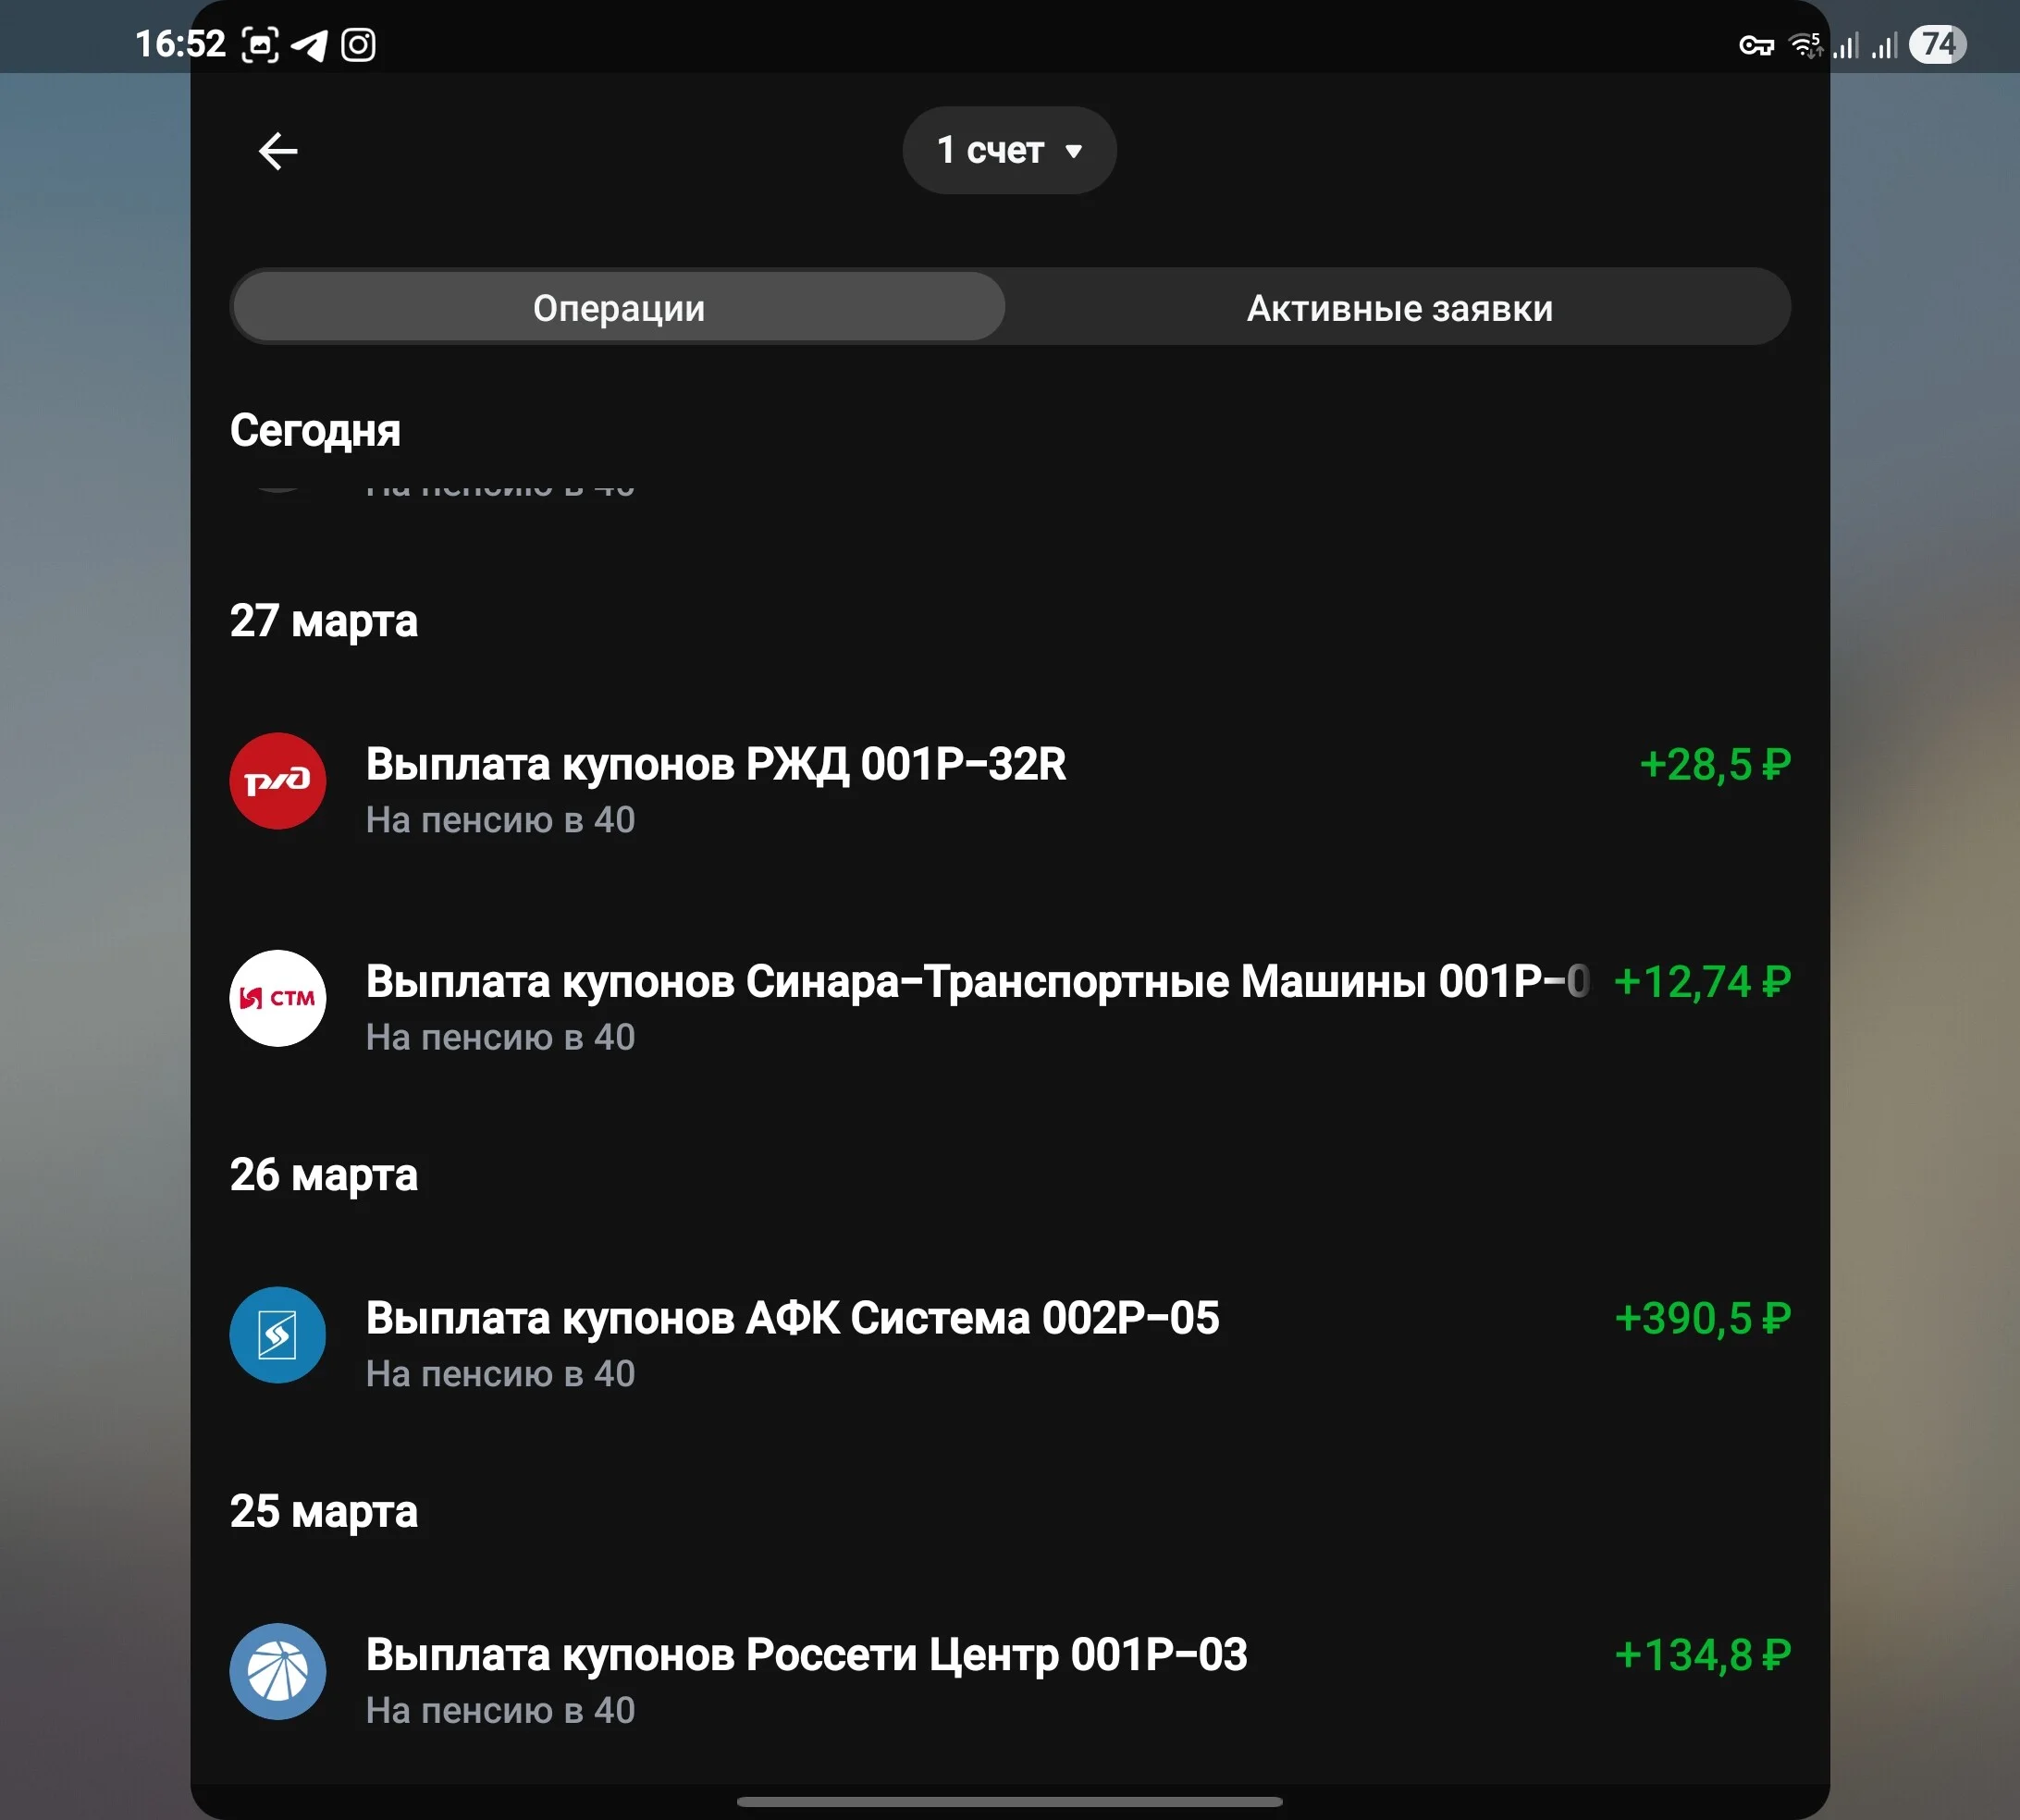Tap the battery 74 indicator

[1937, 44]
